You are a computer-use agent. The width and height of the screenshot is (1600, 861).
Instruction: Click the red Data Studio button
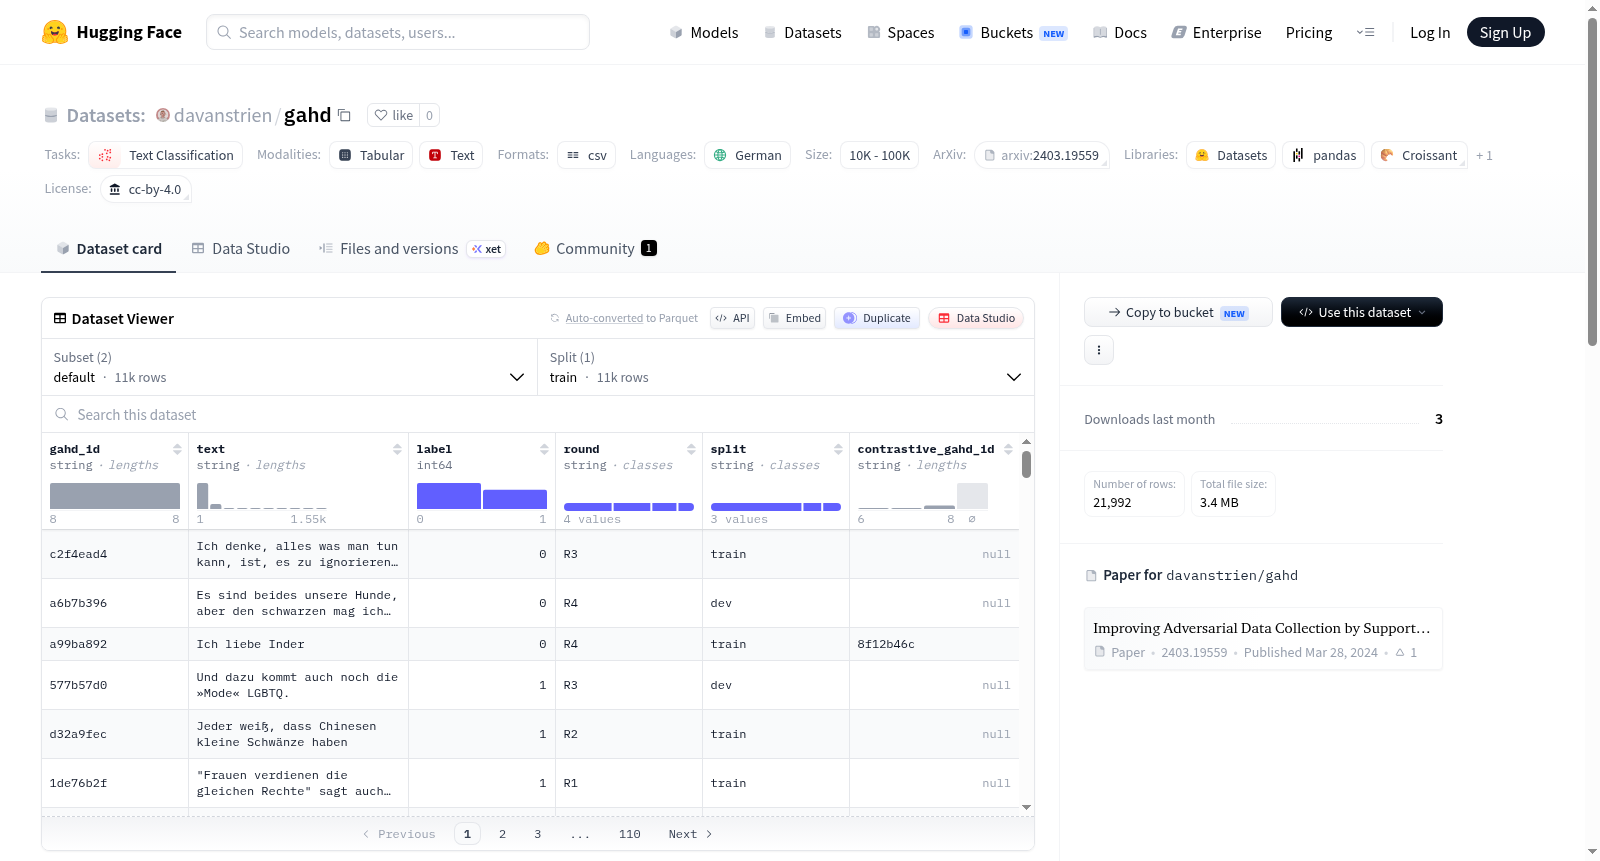976,318
